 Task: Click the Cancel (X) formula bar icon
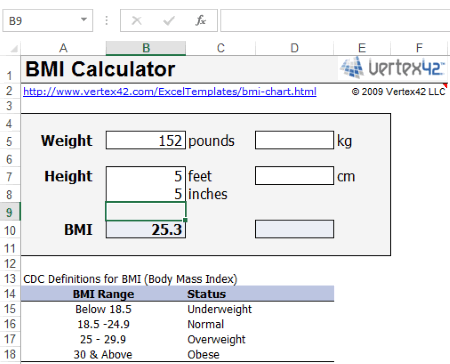point(137,21)
